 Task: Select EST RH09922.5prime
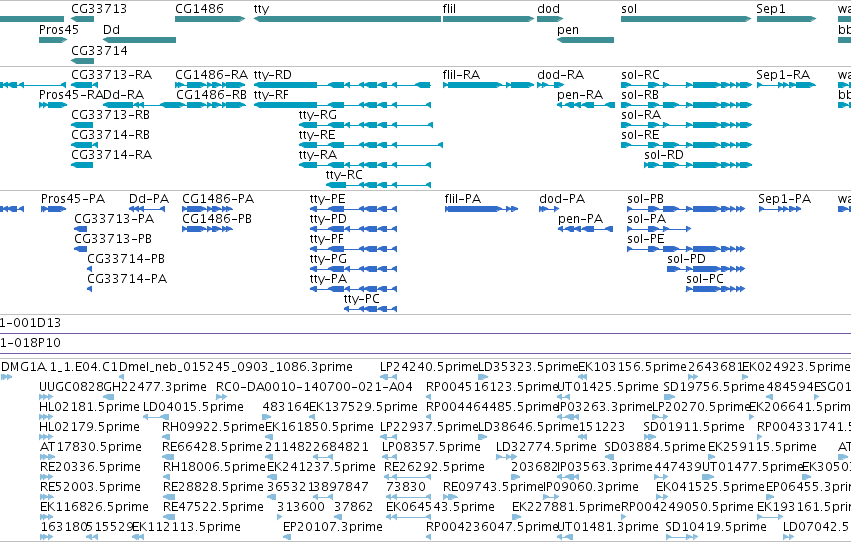click(213, 427)
